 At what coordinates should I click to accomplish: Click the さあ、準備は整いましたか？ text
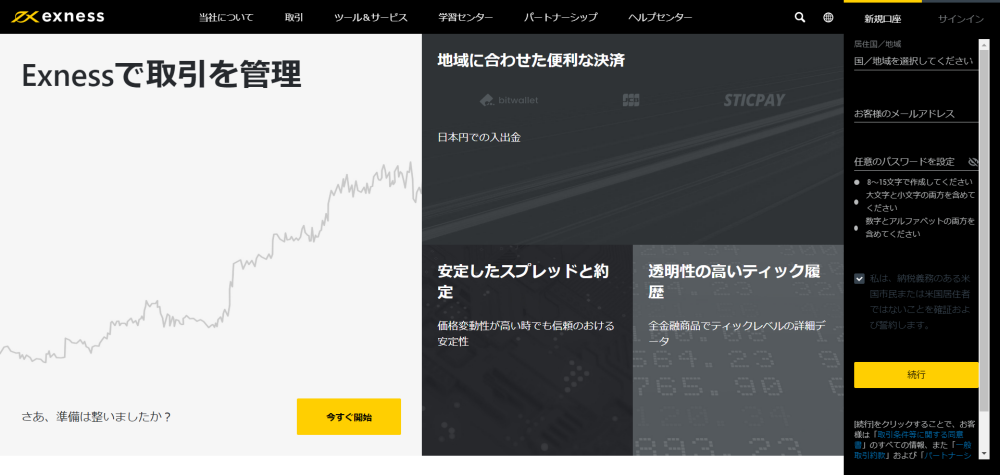(96, 417)
